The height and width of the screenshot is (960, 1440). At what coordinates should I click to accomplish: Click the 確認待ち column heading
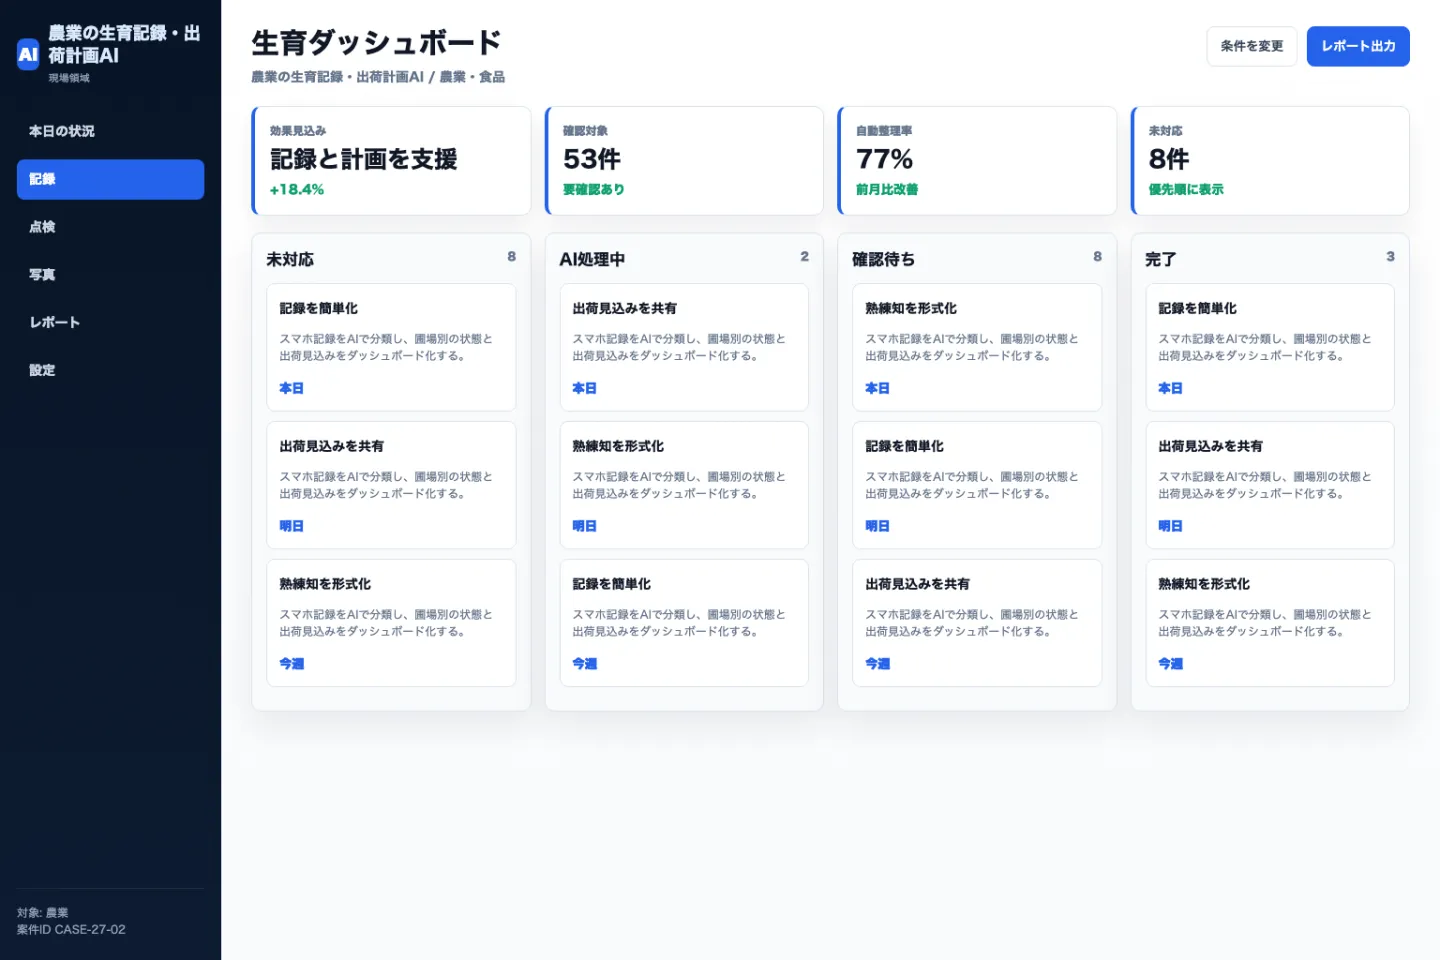click(x=883, y=259)
